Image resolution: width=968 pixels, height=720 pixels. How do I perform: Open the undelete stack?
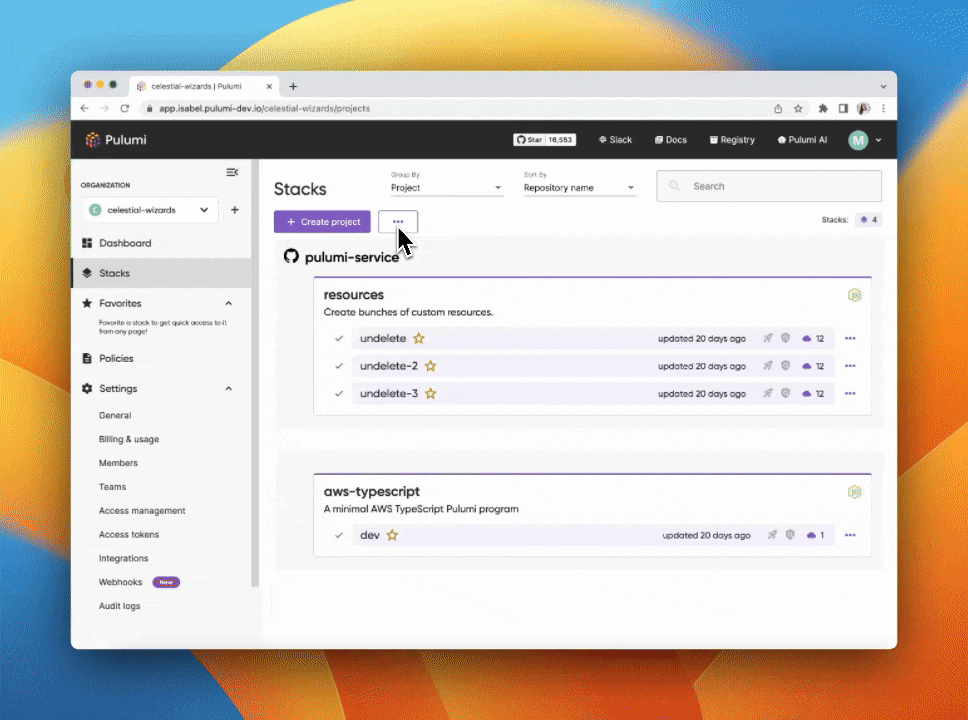click(x=383, y=338)
